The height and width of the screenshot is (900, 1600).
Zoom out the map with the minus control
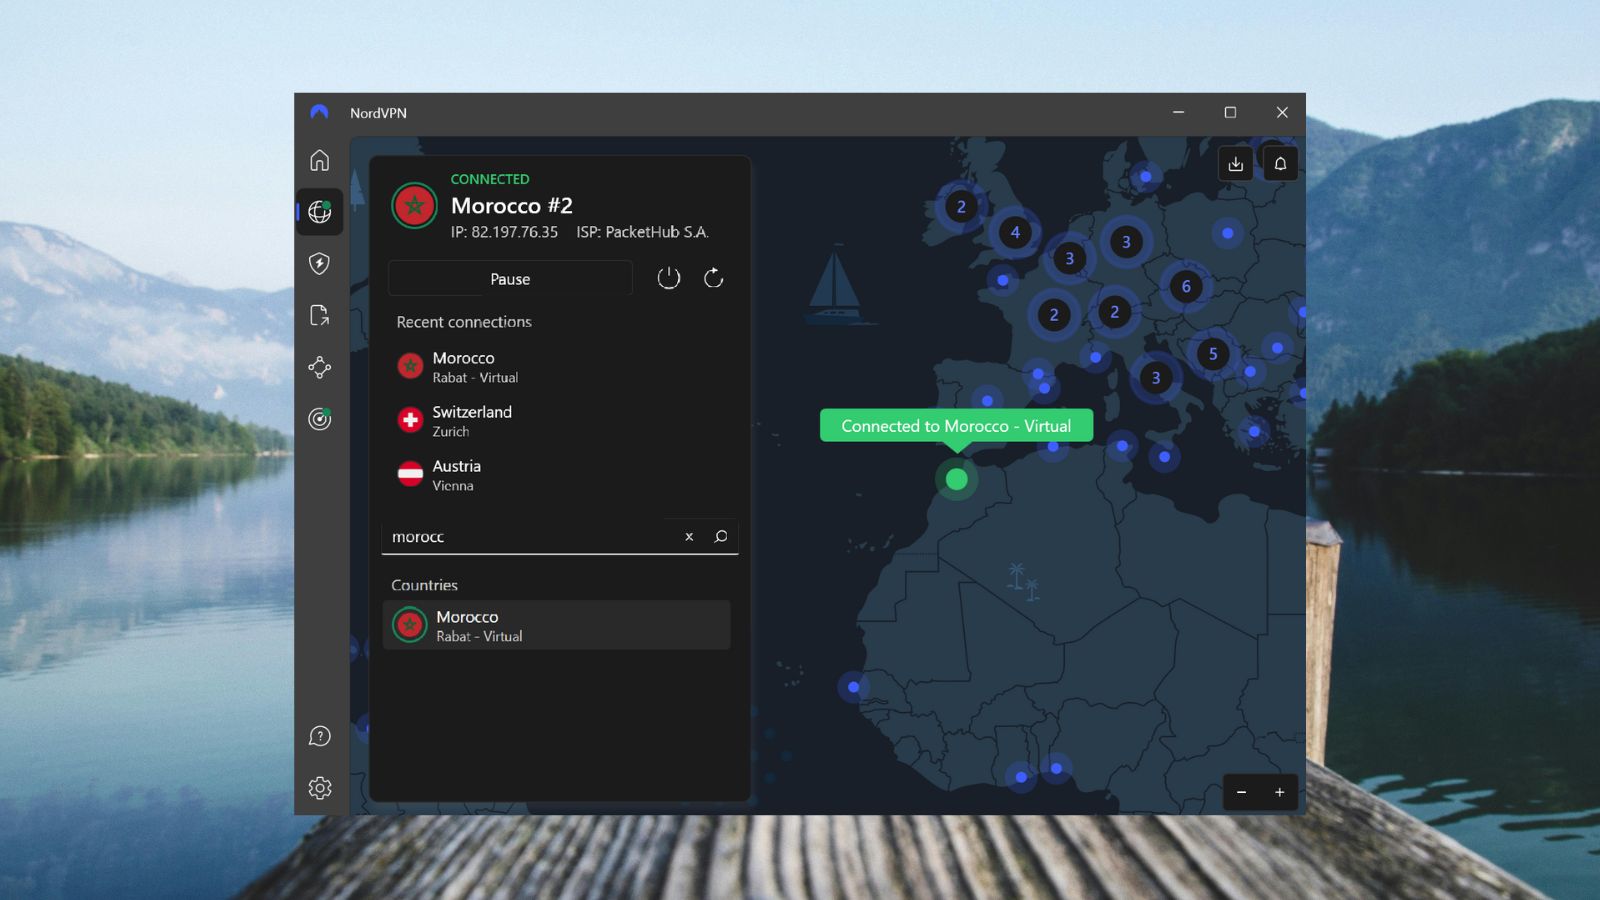(x=1242, y=792)
